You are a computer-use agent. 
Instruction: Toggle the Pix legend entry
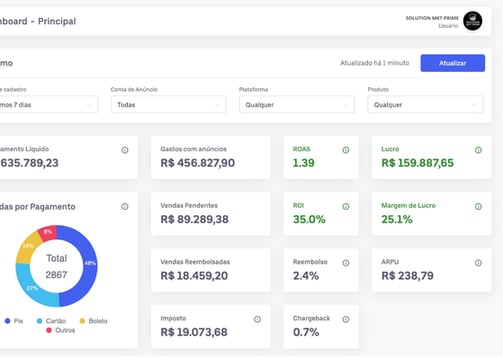[14, 321]
